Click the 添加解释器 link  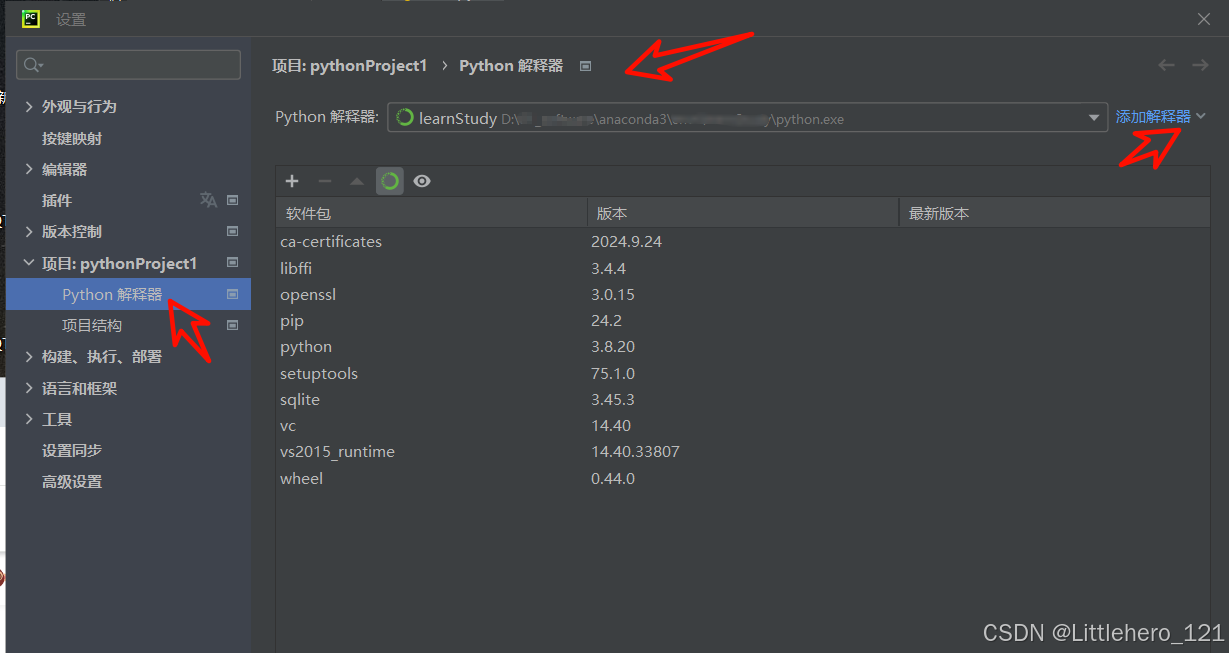1153,117
